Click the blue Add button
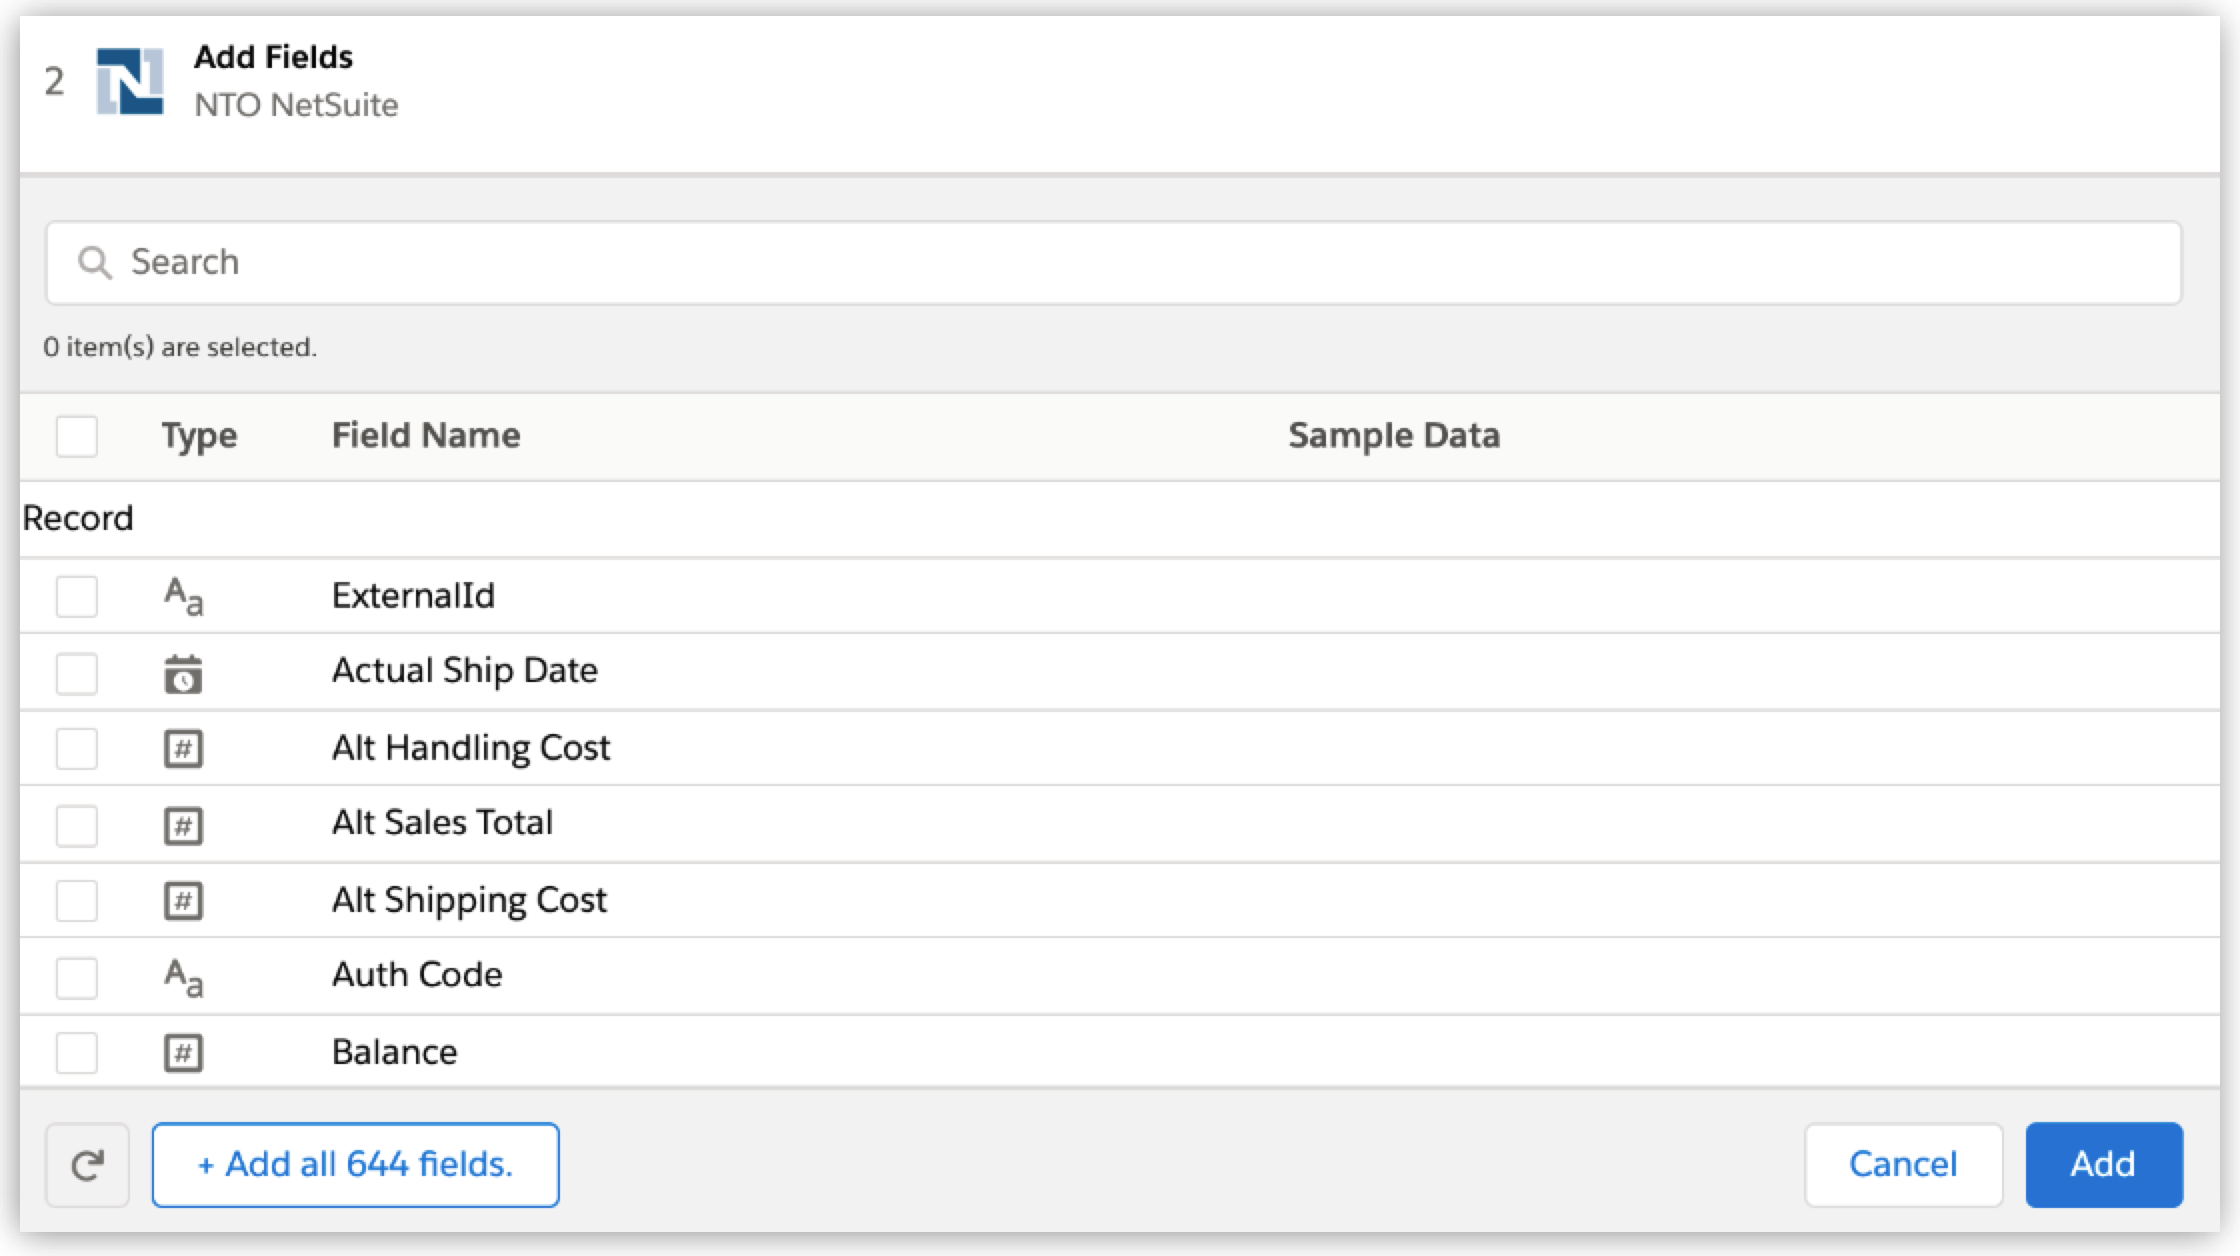The height and width of the screenshot is (1256, 2240). pyautogui.click(x=2103, y=1165)
